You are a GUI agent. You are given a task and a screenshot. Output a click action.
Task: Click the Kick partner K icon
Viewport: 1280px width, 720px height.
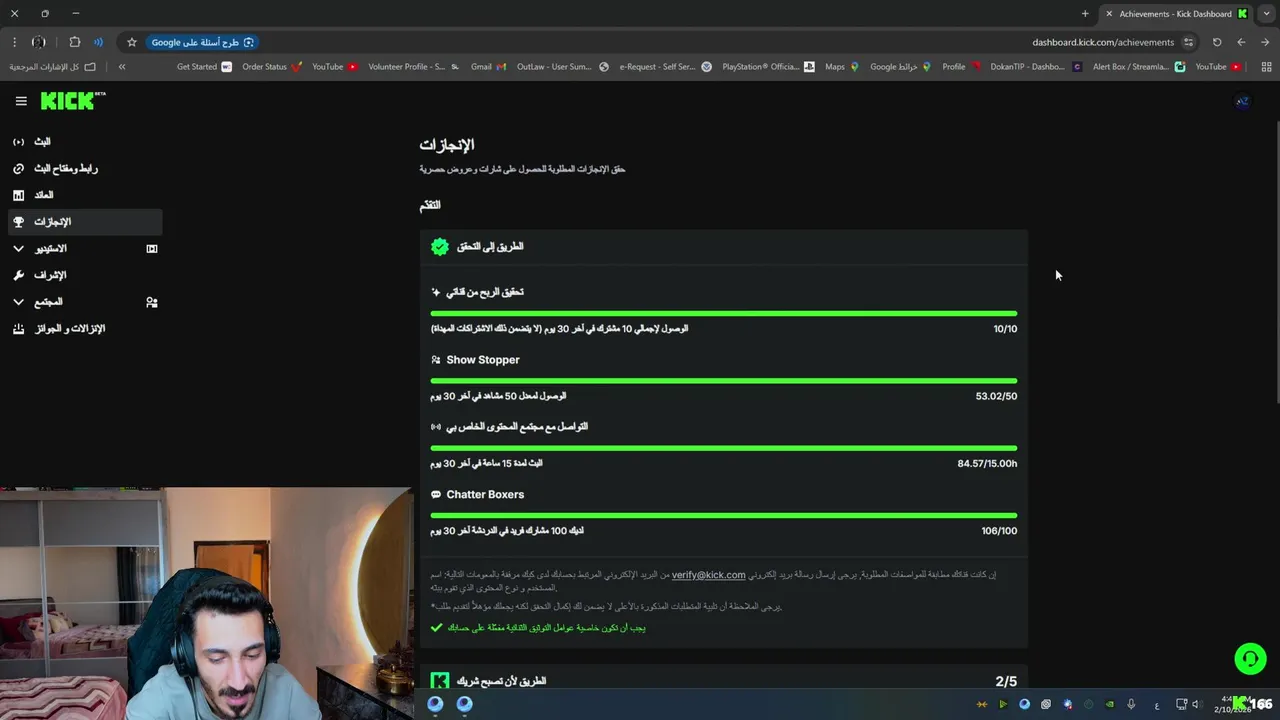[x=440, y=681]
